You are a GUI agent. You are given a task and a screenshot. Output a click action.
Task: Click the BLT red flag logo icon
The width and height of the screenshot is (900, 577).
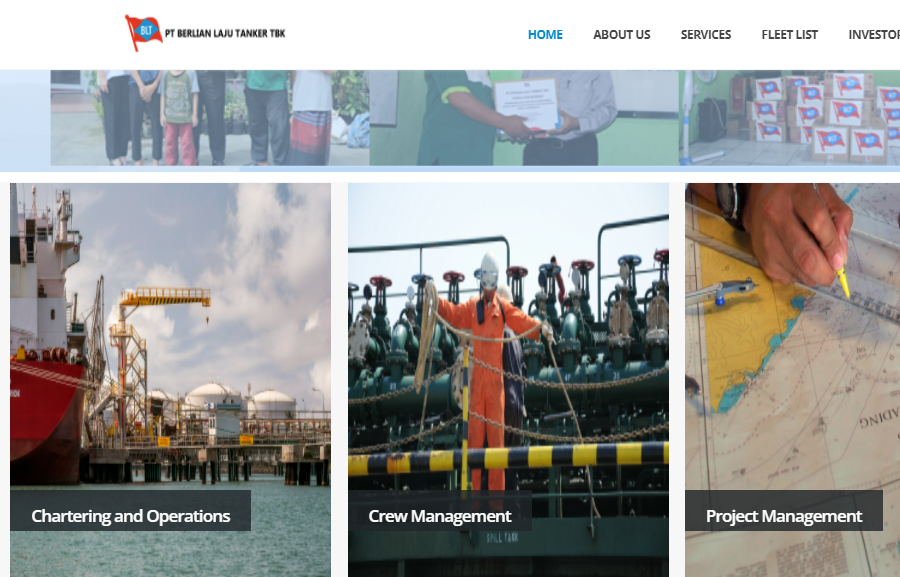tap(143, 33)
